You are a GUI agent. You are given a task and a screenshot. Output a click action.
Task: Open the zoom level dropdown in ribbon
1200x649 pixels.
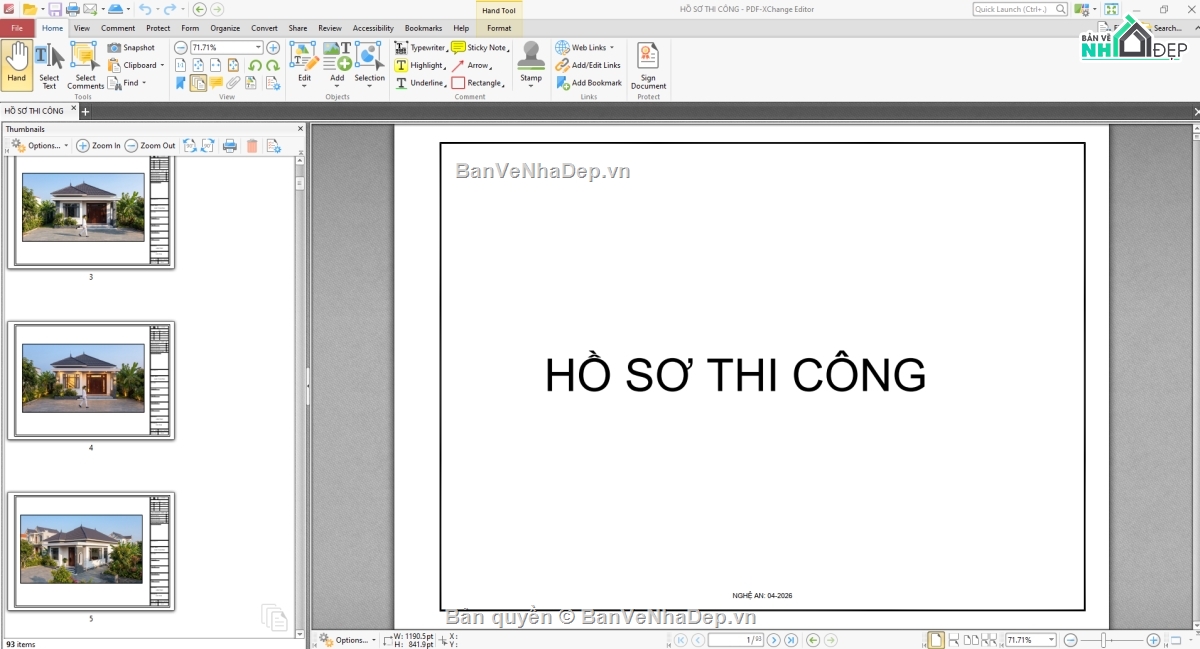[x=258, y=47]
